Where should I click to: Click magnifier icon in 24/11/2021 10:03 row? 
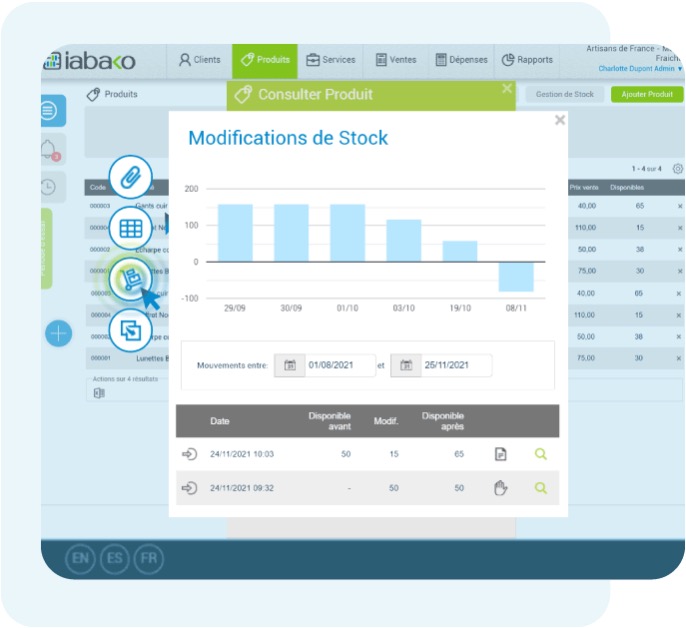point(541,454)
